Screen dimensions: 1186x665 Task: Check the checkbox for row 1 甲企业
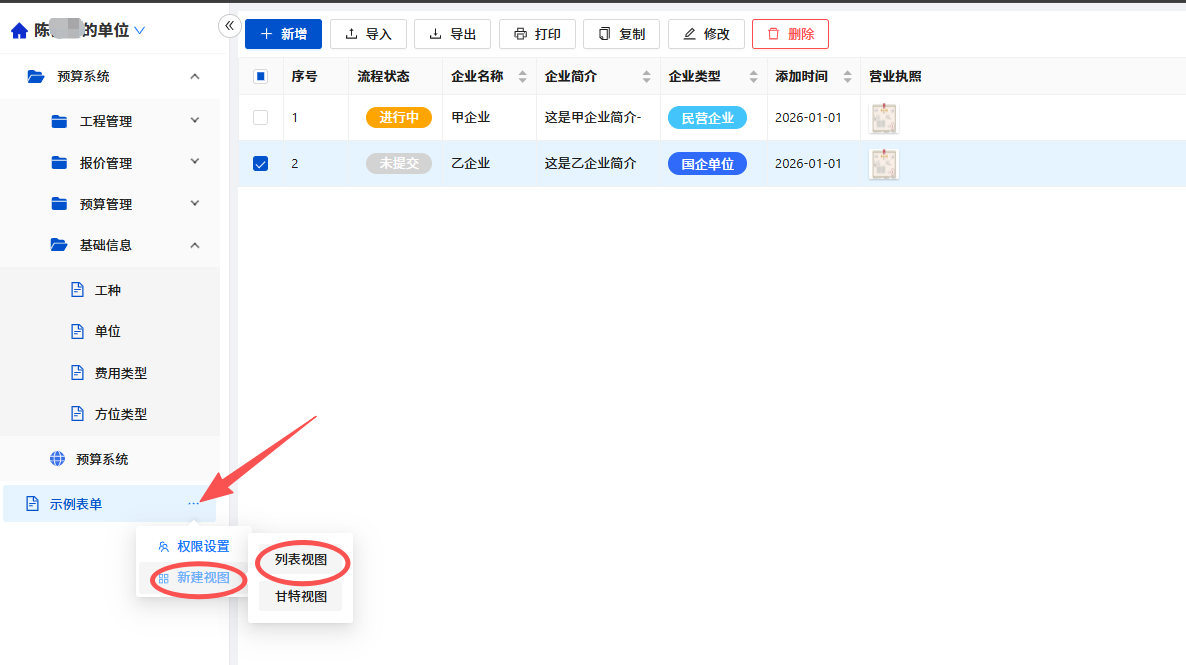click(260, 117)
